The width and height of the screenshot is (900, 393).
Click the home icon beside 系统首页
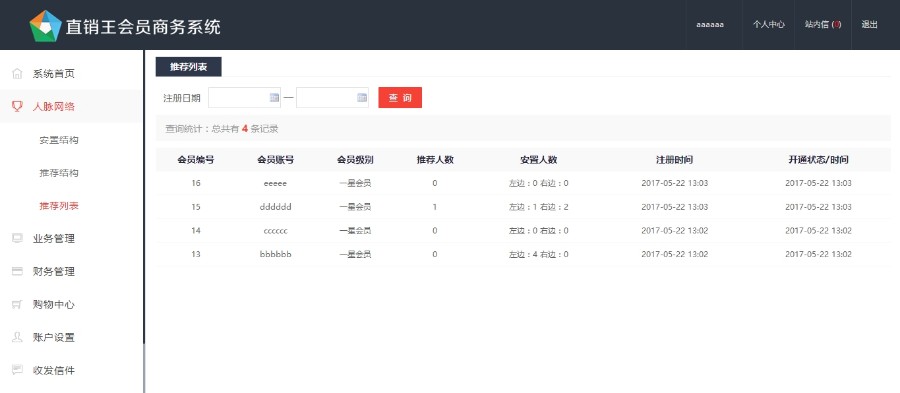17,73
